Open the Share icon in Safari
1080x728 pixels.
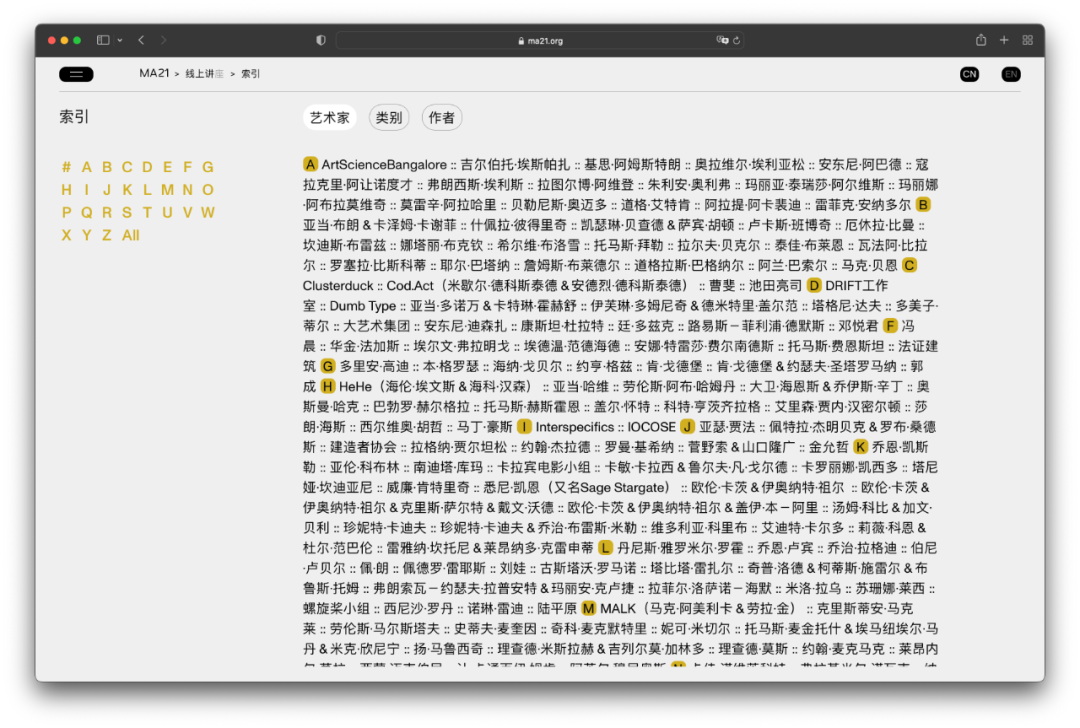pos(981,41)
